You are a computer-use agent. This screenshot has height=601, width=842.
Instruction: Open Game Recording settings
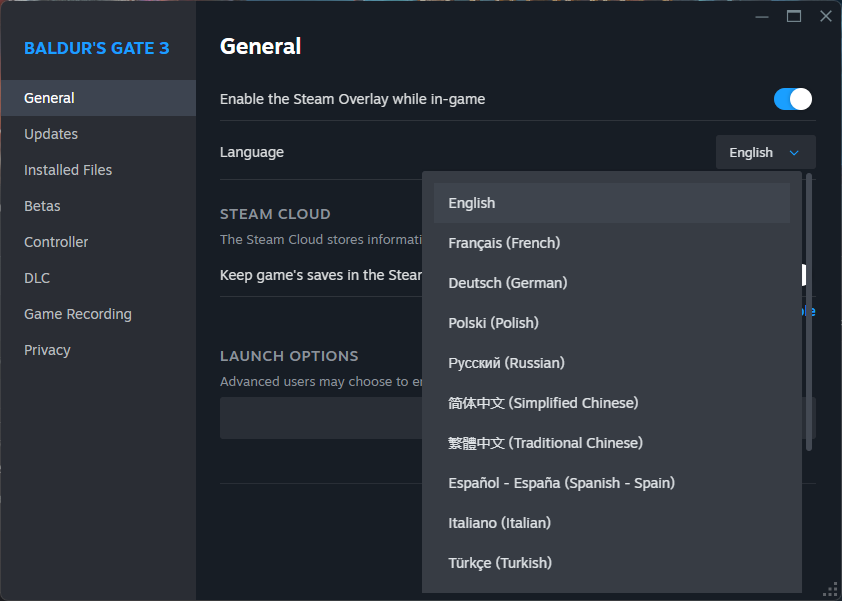[98, 314]
